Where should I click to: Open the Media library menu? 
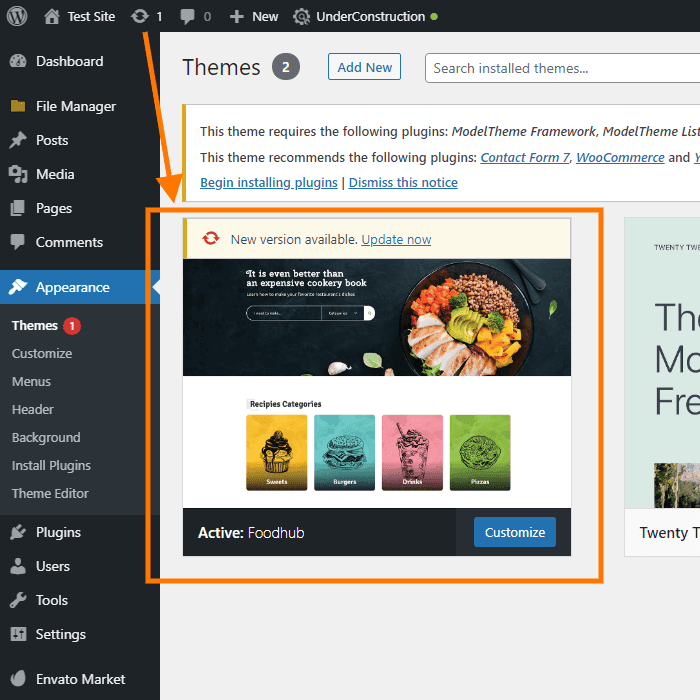55,174
